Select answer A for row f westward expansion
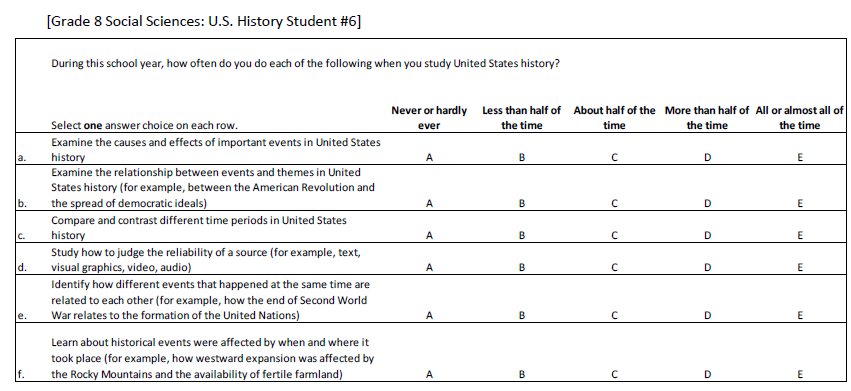Image resolution: width=851 pixels, height=391 pixels. (x=429, y=374)
